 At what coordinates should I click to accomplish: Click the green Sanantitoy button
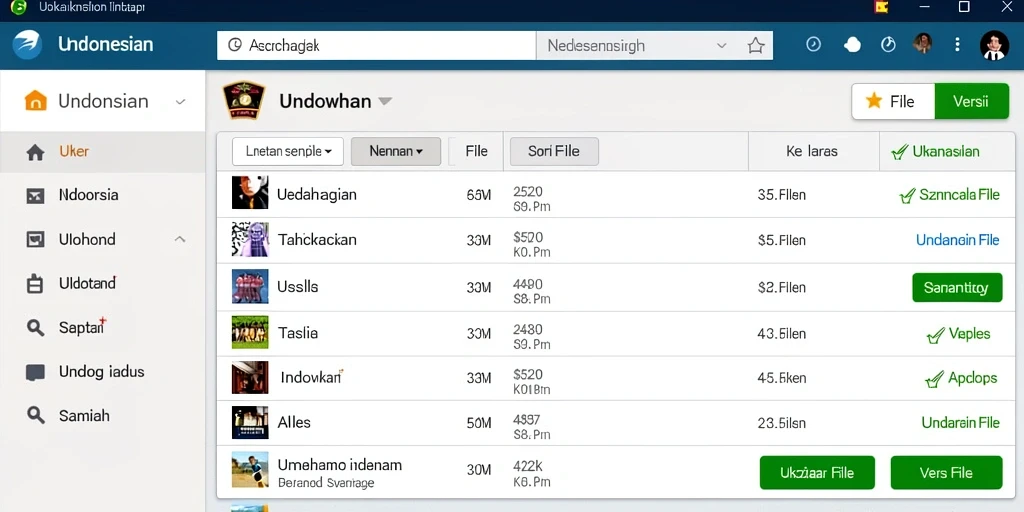point(957,287)
